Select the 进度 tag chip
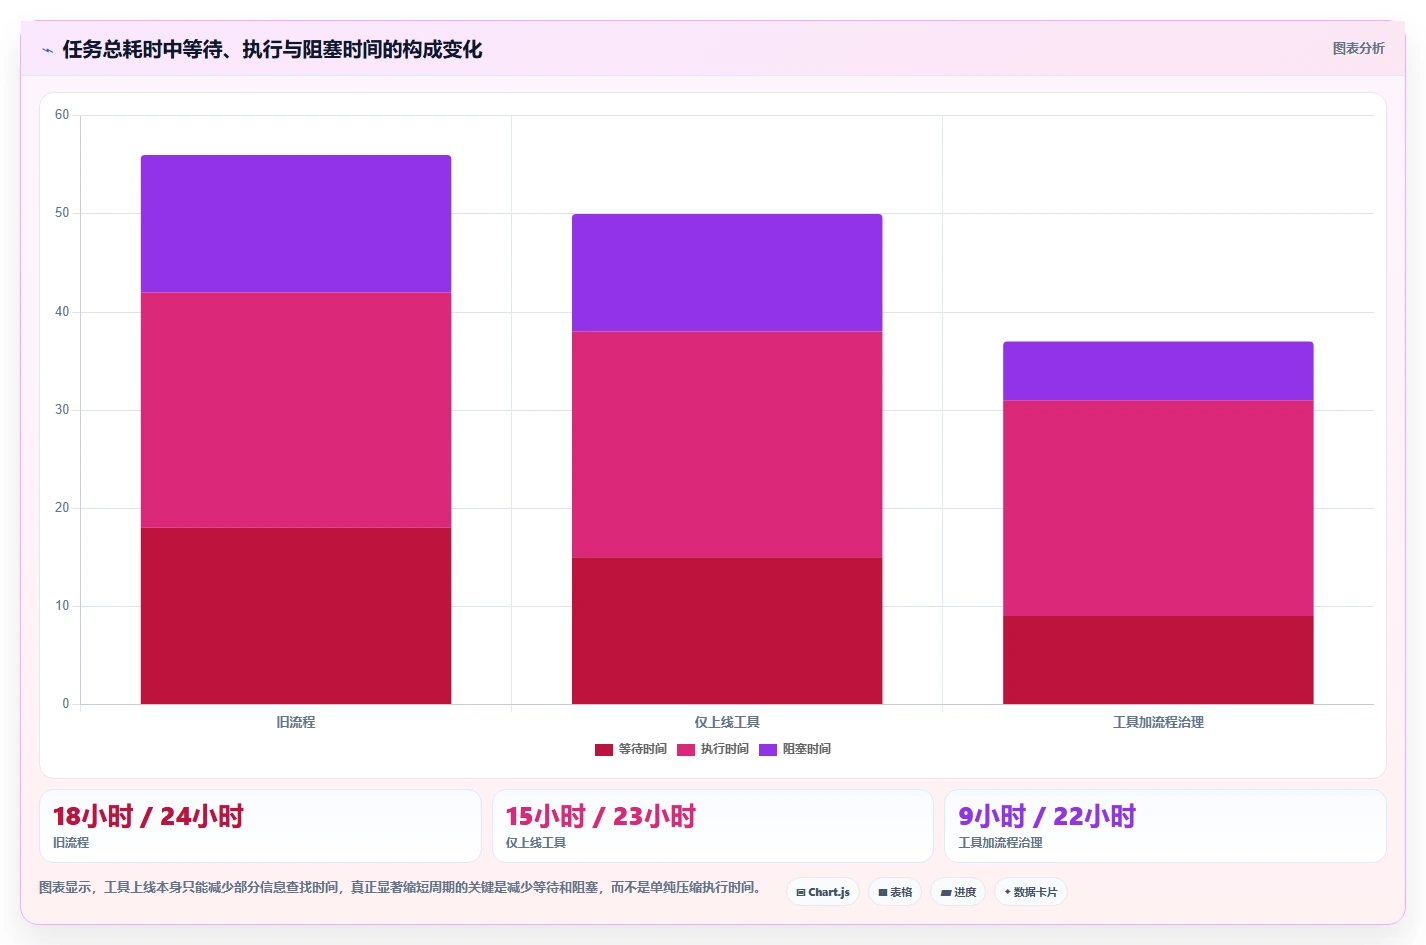The width and height of the screenshot is (1426, 945). (x=958, y=892)
